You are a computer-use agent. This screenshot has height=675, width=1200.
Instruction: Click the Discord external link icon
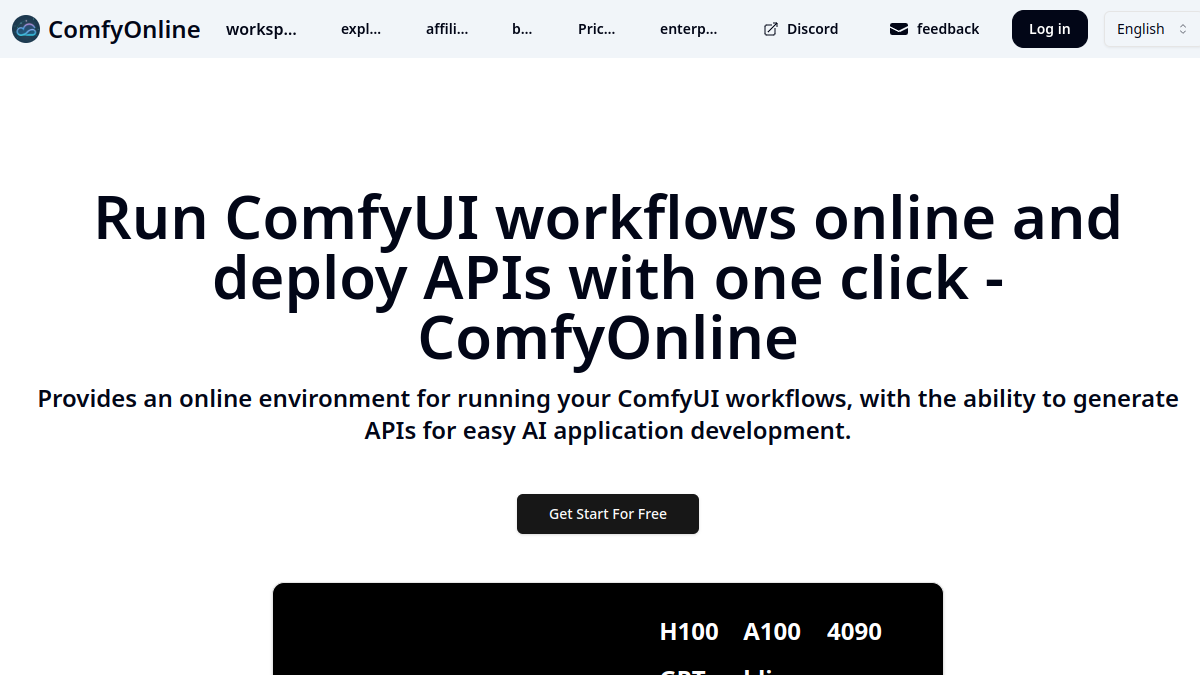[x=770, y=29]
